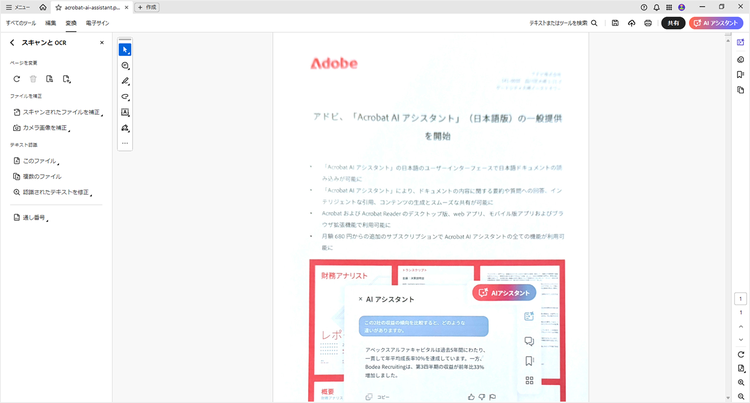750x403 pixels.
Task: Select the add text box tool
Action: [x=125, y=112]
